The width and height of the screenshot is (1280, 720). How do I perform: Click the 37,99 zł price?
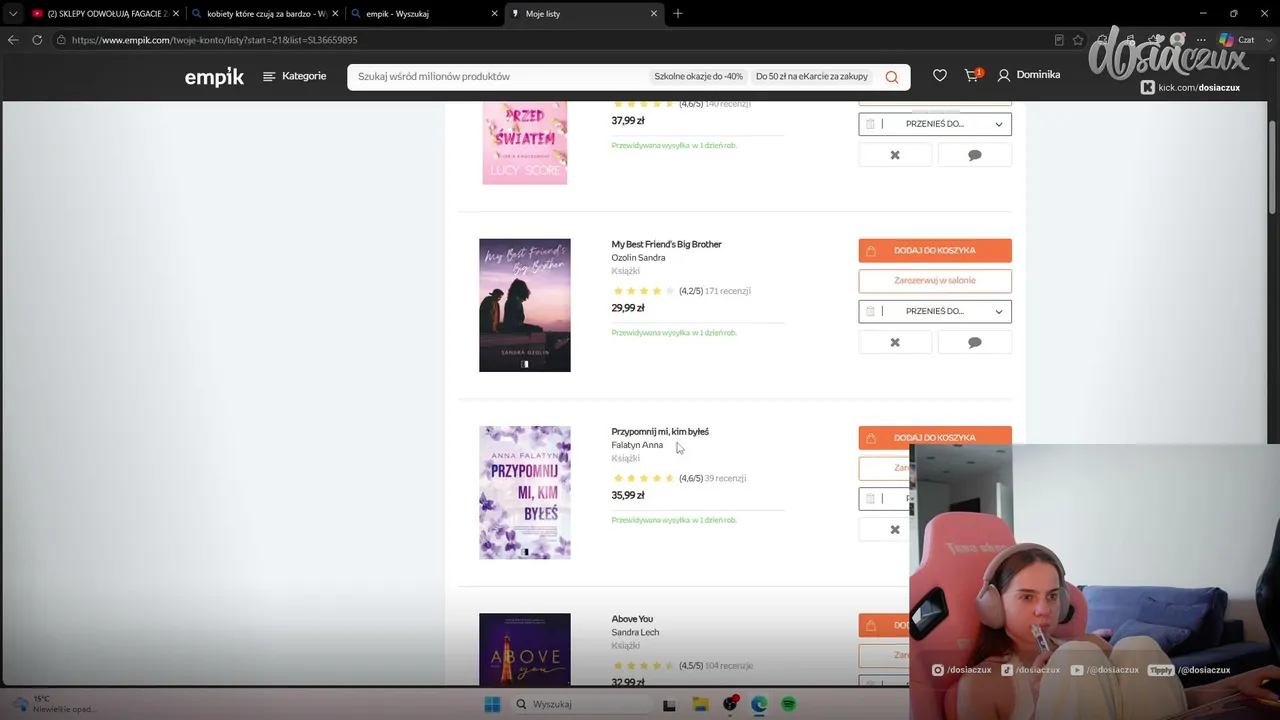[628, 121]
